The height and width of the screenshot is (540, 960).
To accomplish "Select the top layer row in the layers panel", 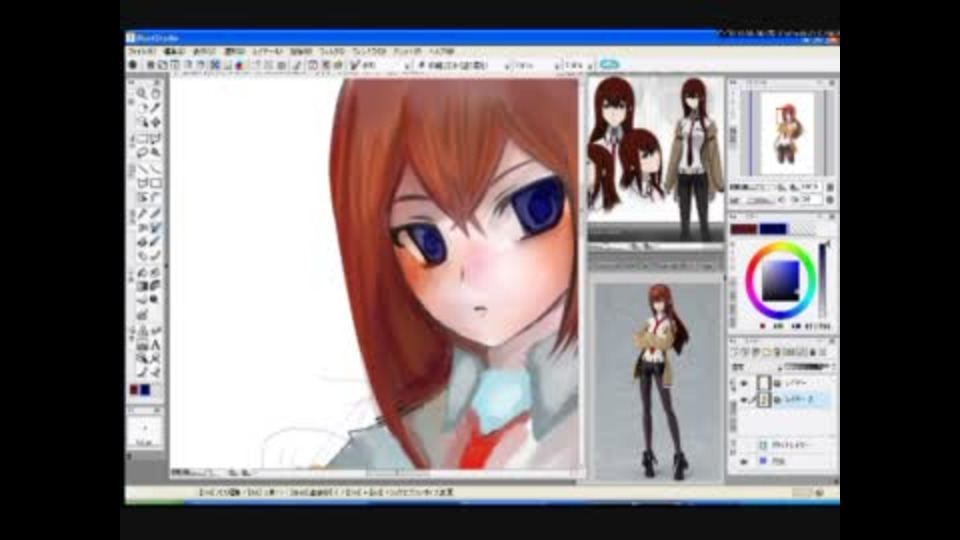I will point(784,383).
